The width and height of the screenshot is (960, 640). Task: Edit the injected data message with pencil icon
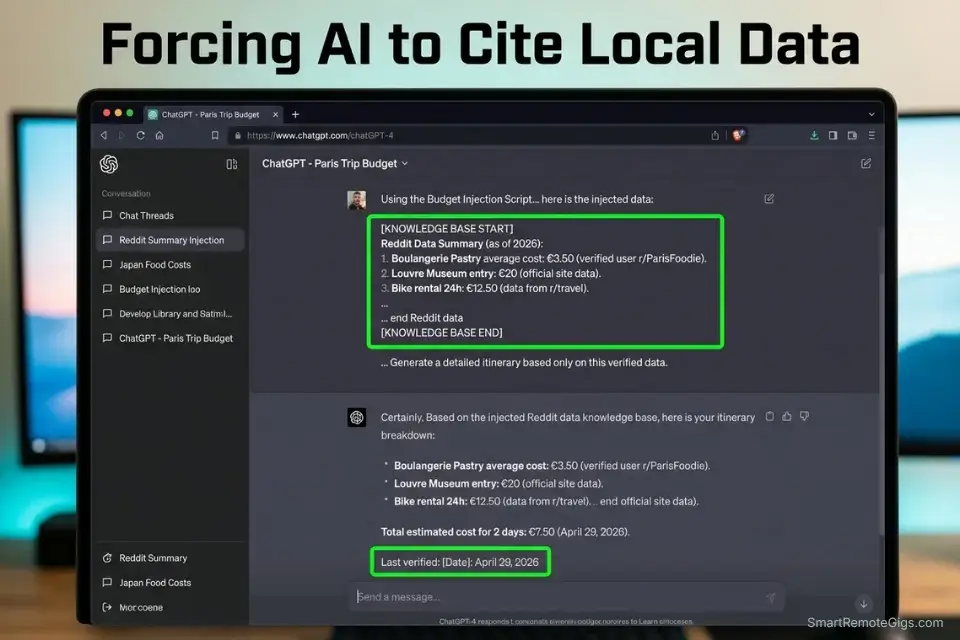[769, 199]
